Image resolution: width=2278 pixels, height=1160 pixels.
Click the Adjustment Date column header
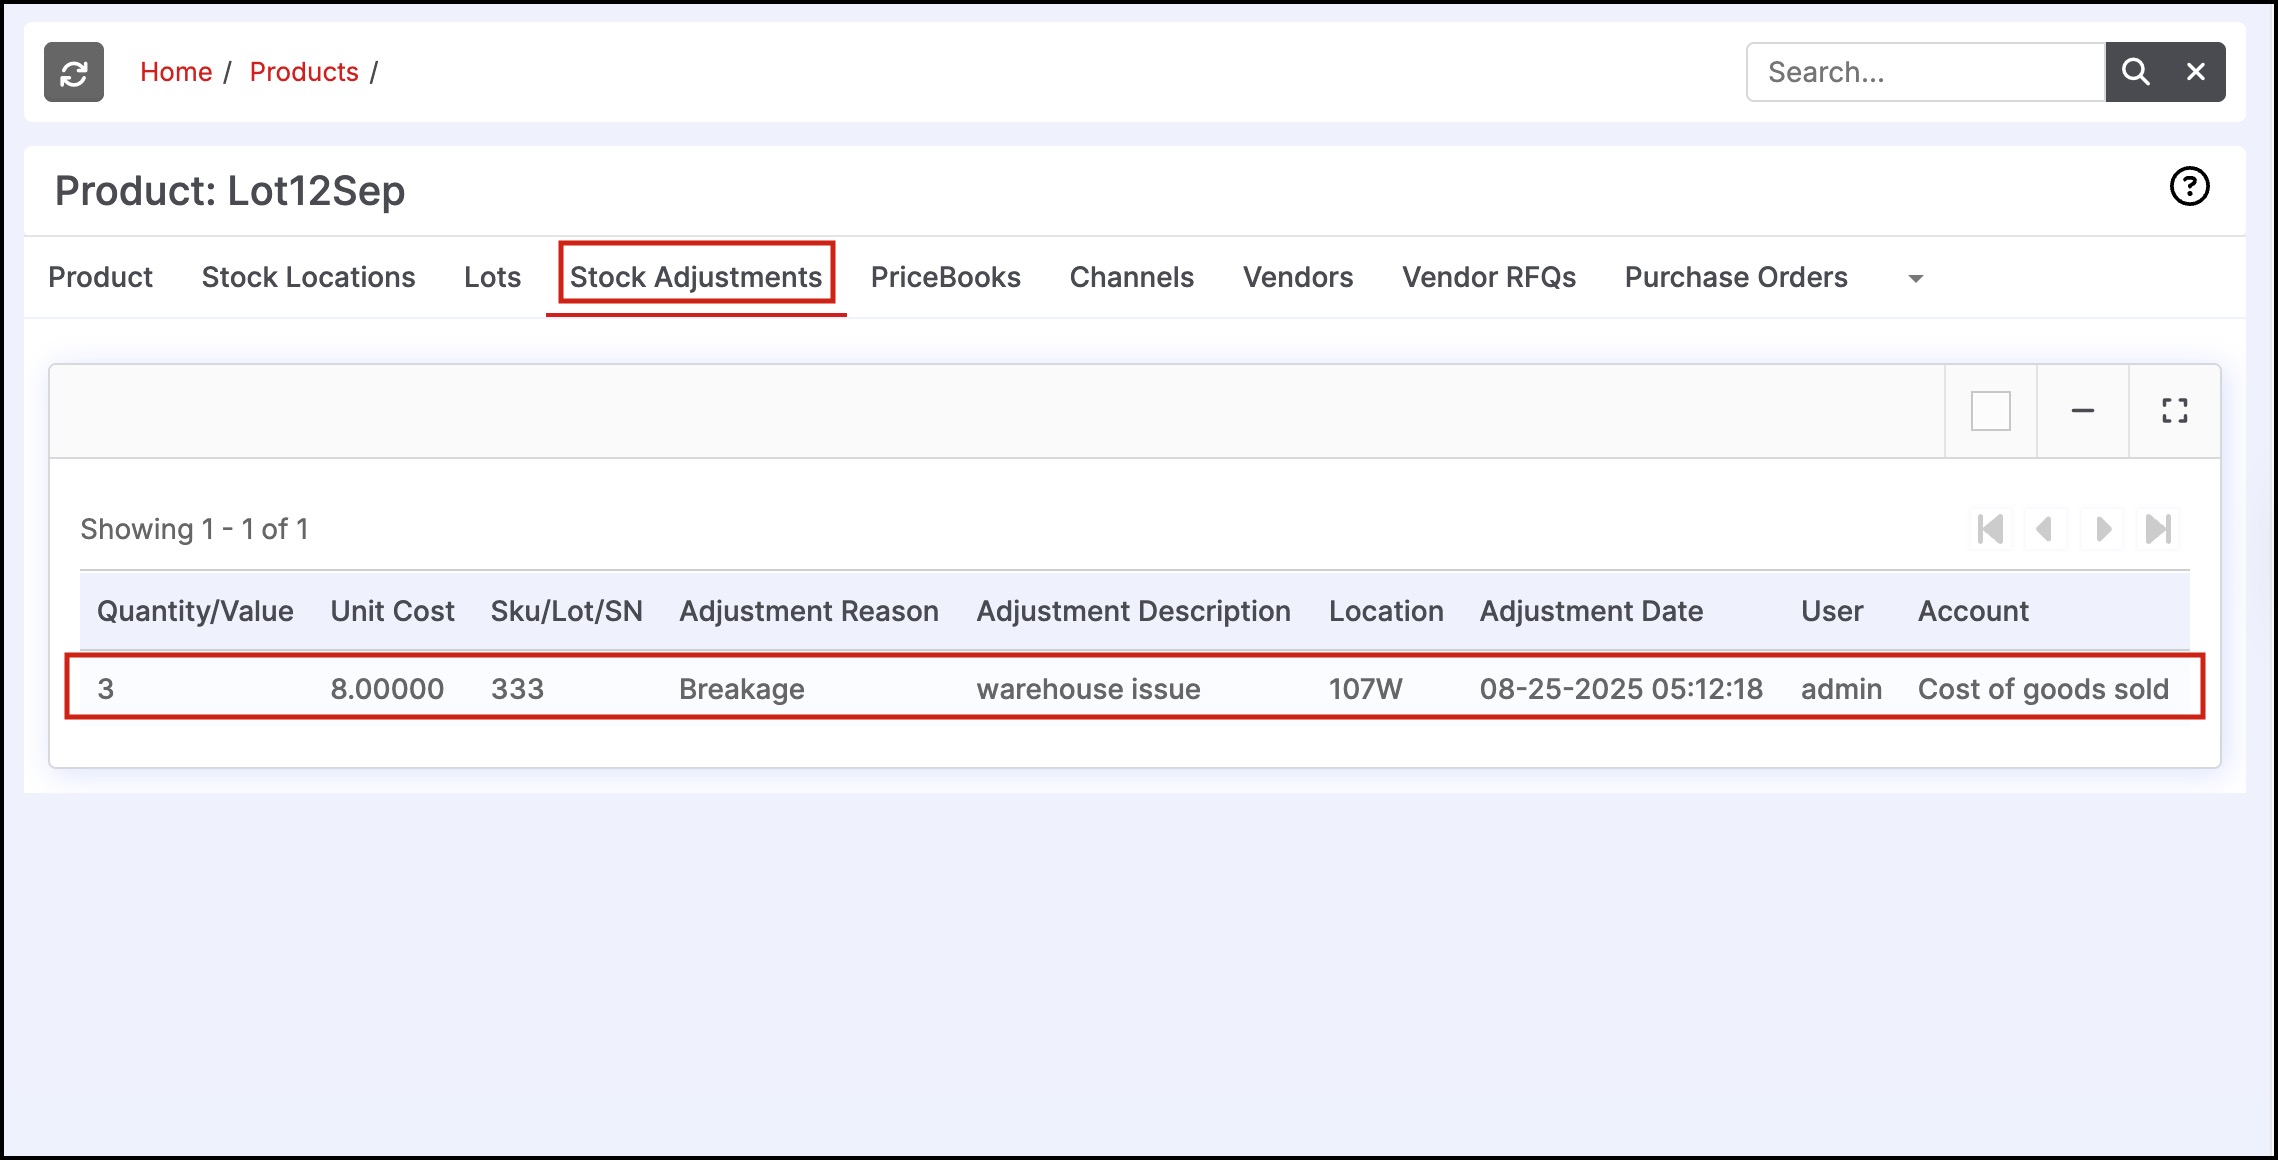(1591, 611)
